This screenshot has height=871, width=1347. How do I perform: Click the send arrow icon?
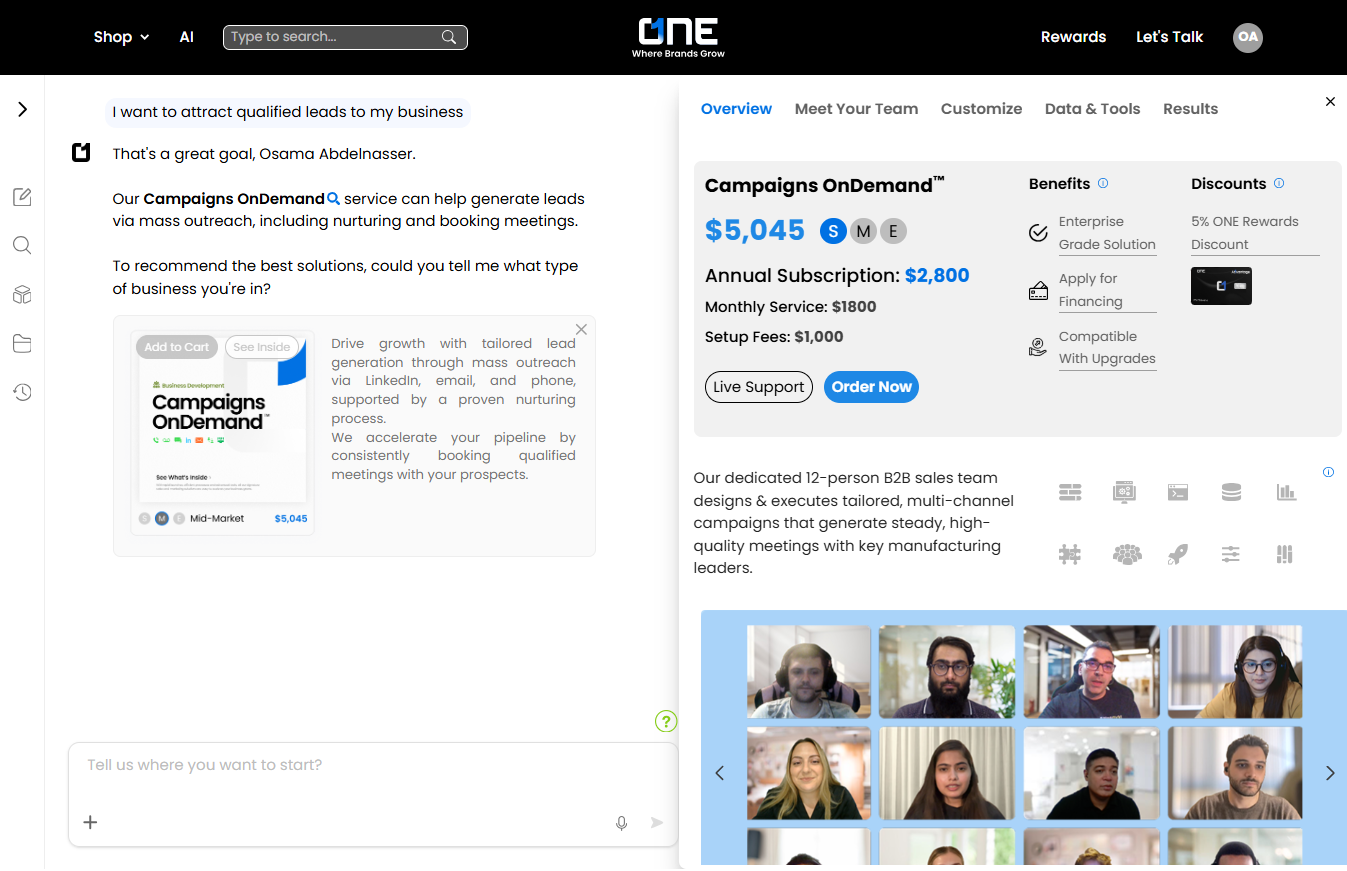click(x=657, y=823)
